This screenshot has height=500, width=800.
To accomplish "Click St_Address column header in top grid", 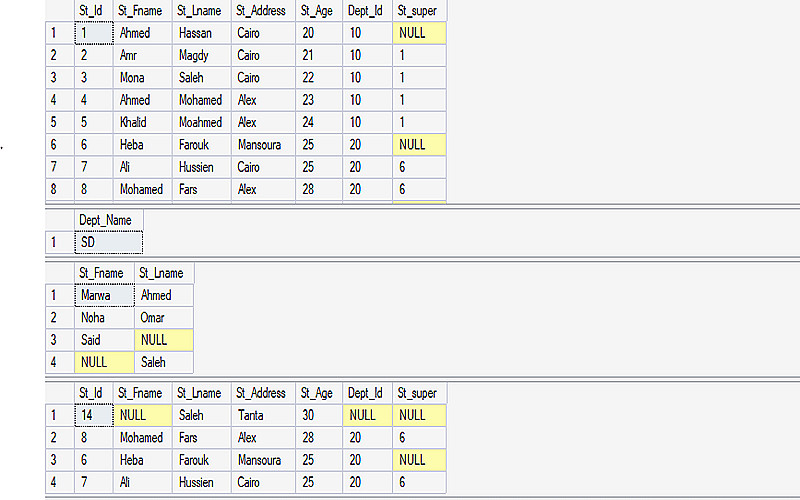I will click(x=262, y=11).
